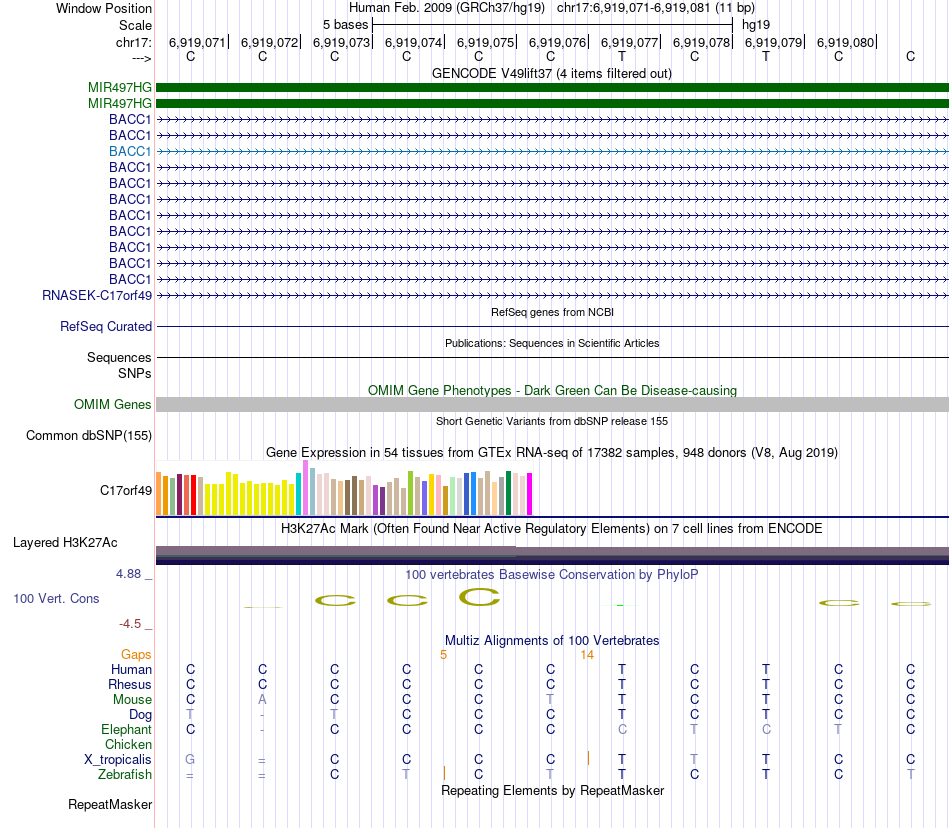Click the 100 Vert. Cons track label
The height and width of the screenshot is (828, 950).
(56, 598)
